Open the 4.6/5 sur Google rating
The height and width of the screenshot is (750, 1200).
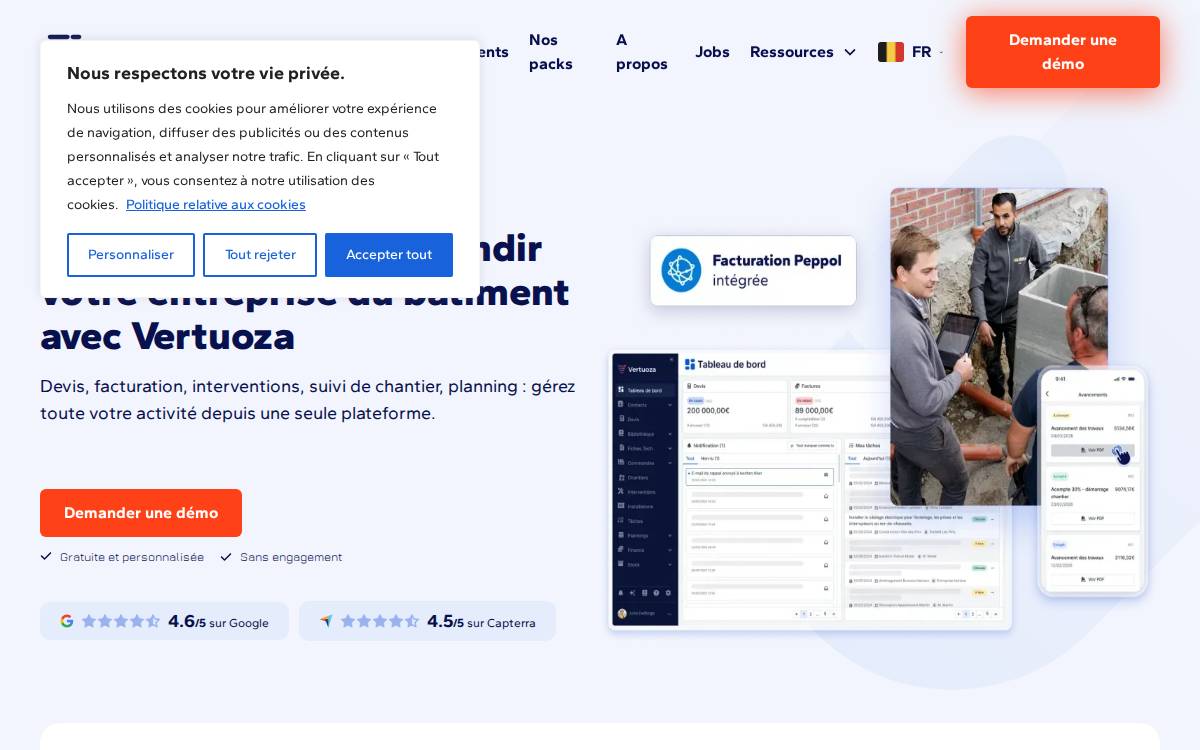click(164, 621)
